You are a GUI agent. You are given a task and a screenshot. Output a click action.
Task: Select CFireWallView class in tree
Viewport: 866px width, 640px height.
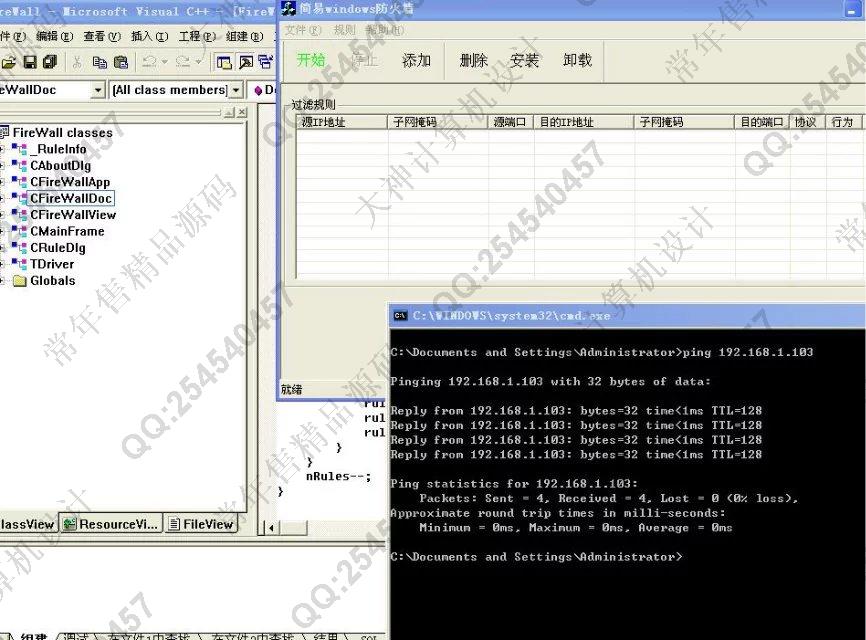point(73,215)
